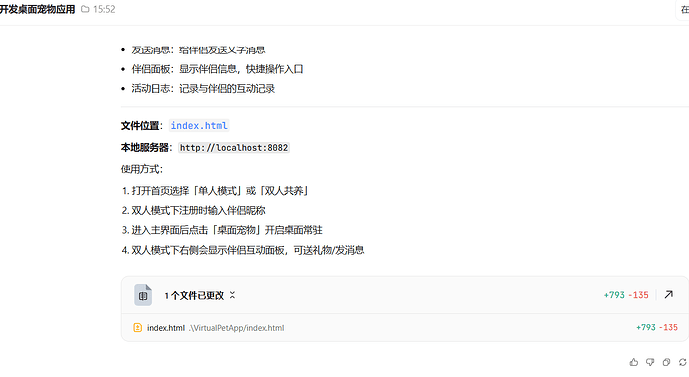
Task: Open the changed files diff arrow icon
Action: point(668,294)
